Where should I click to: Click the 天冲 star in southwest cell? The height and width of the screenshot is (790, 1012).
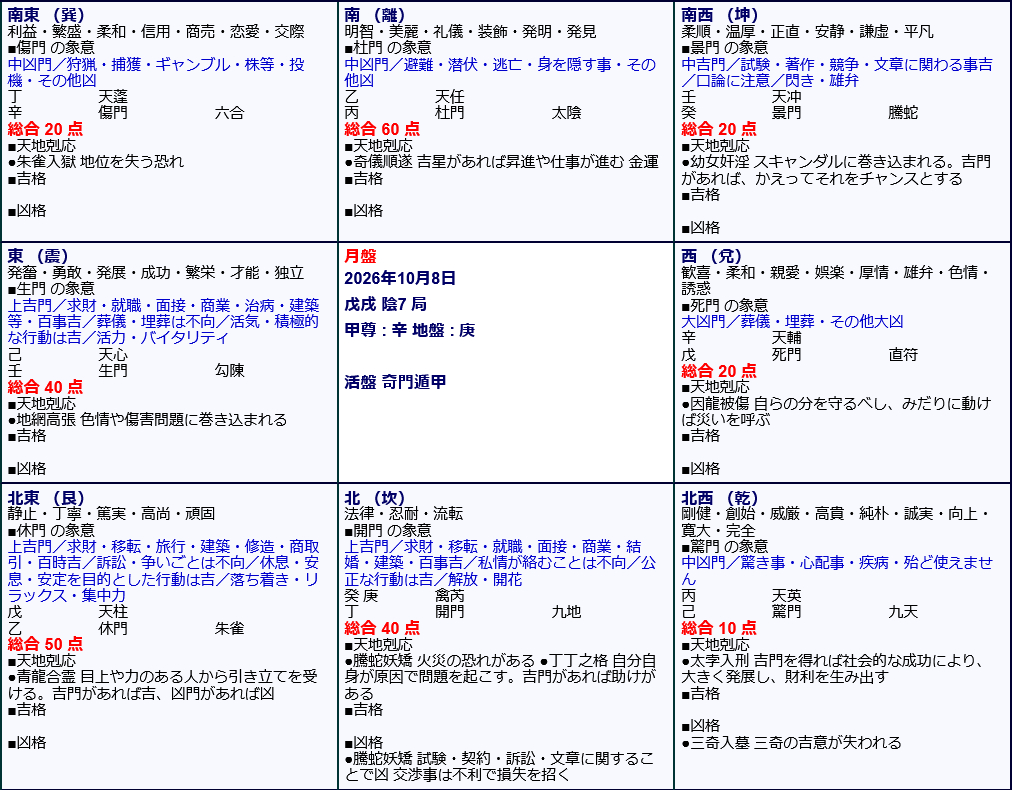787,97
